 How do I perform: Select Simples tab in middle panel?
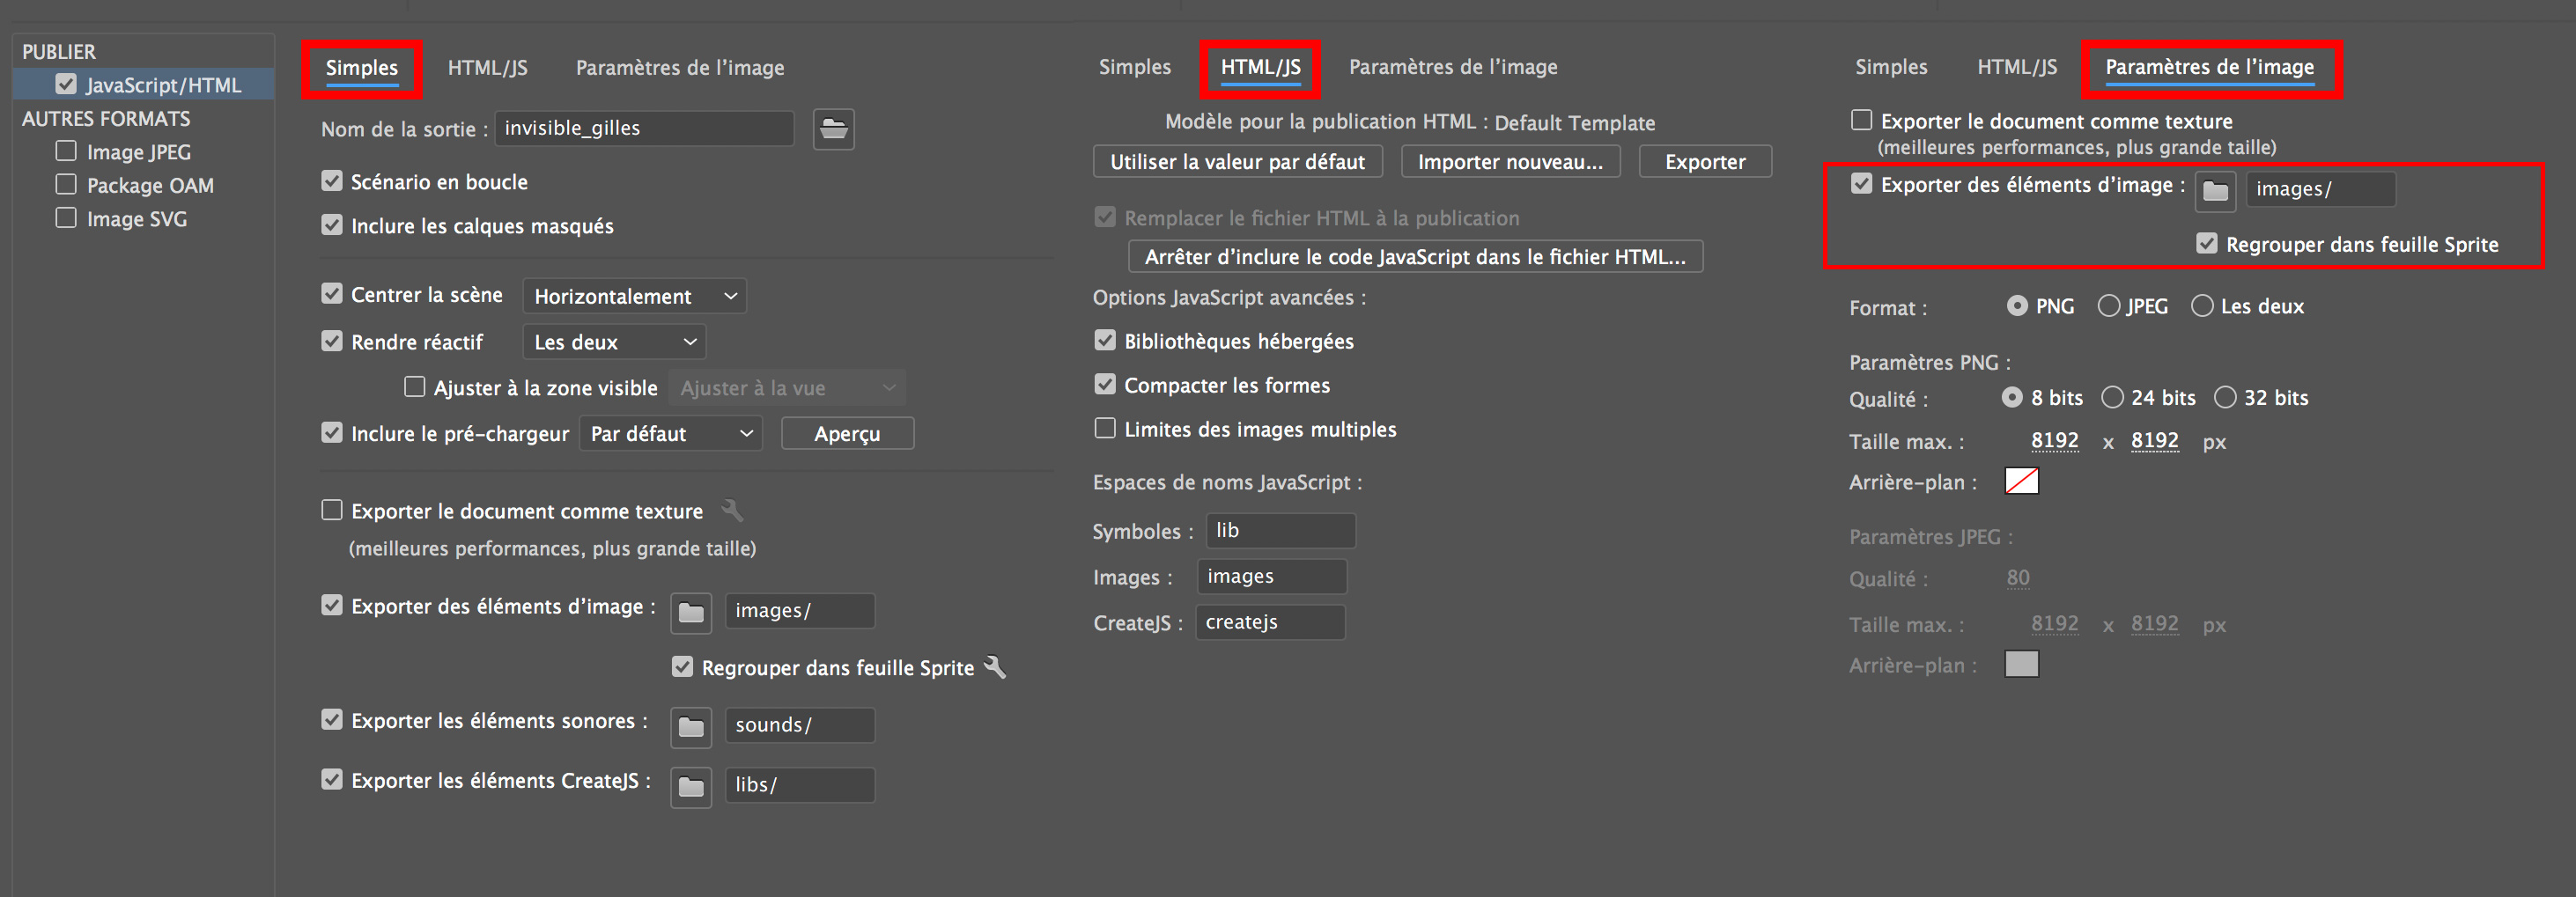(x=1135, y=67)
